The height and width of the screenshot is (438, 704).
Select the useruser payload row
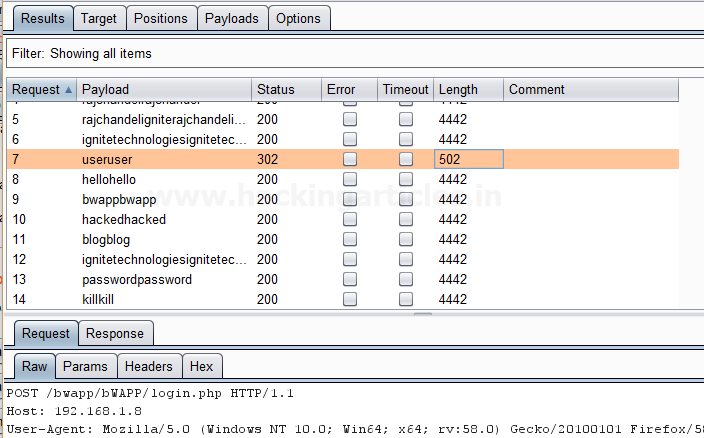pos(343,159)
